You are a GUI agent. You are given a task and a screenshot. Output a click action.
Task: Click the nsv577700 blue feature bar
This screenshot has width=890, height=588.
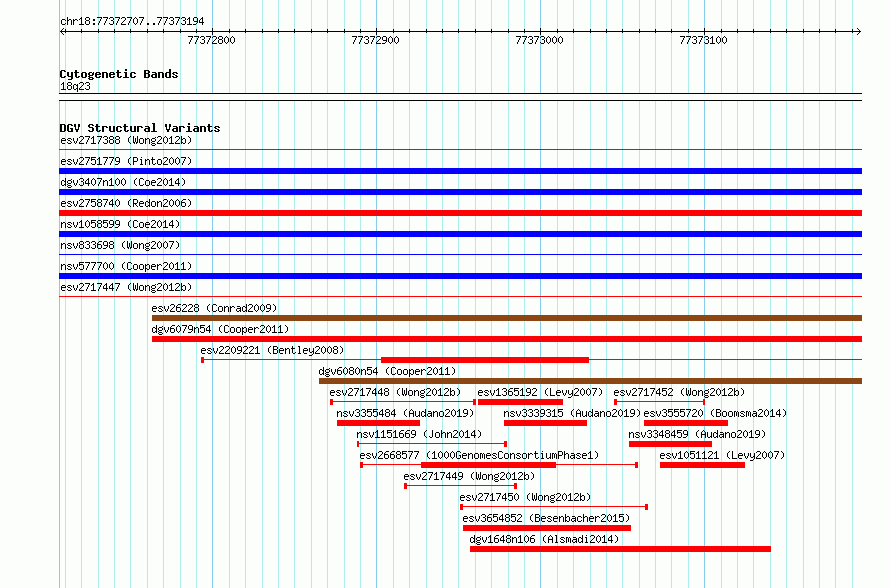460,276
